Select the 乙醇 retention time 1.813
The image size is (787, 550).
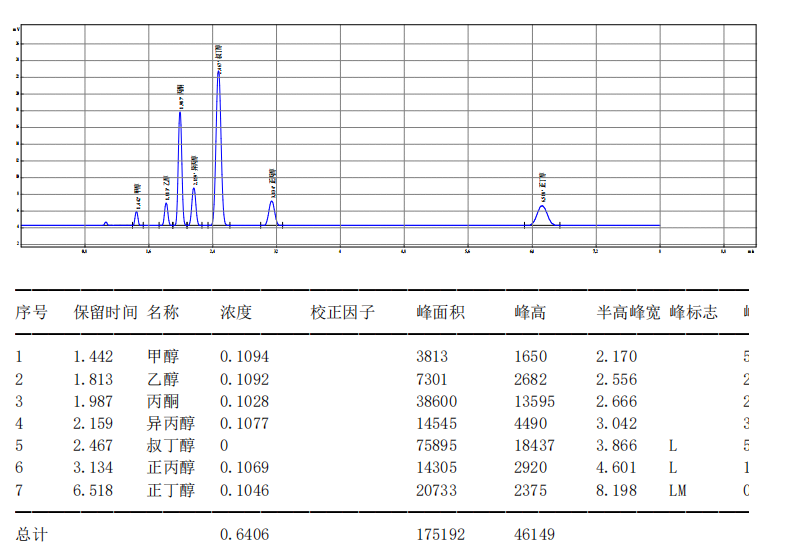pyautogui.click(x=93, y=379)
